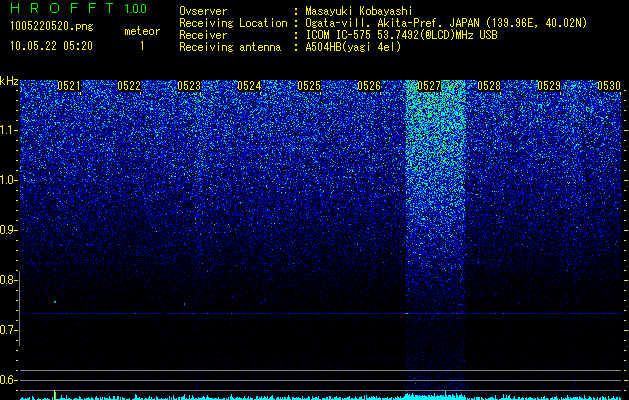Image resolution: width=629 pixels, height=400 pixels.
Task: Click the 0530 time marker
Action: point(609,86)
